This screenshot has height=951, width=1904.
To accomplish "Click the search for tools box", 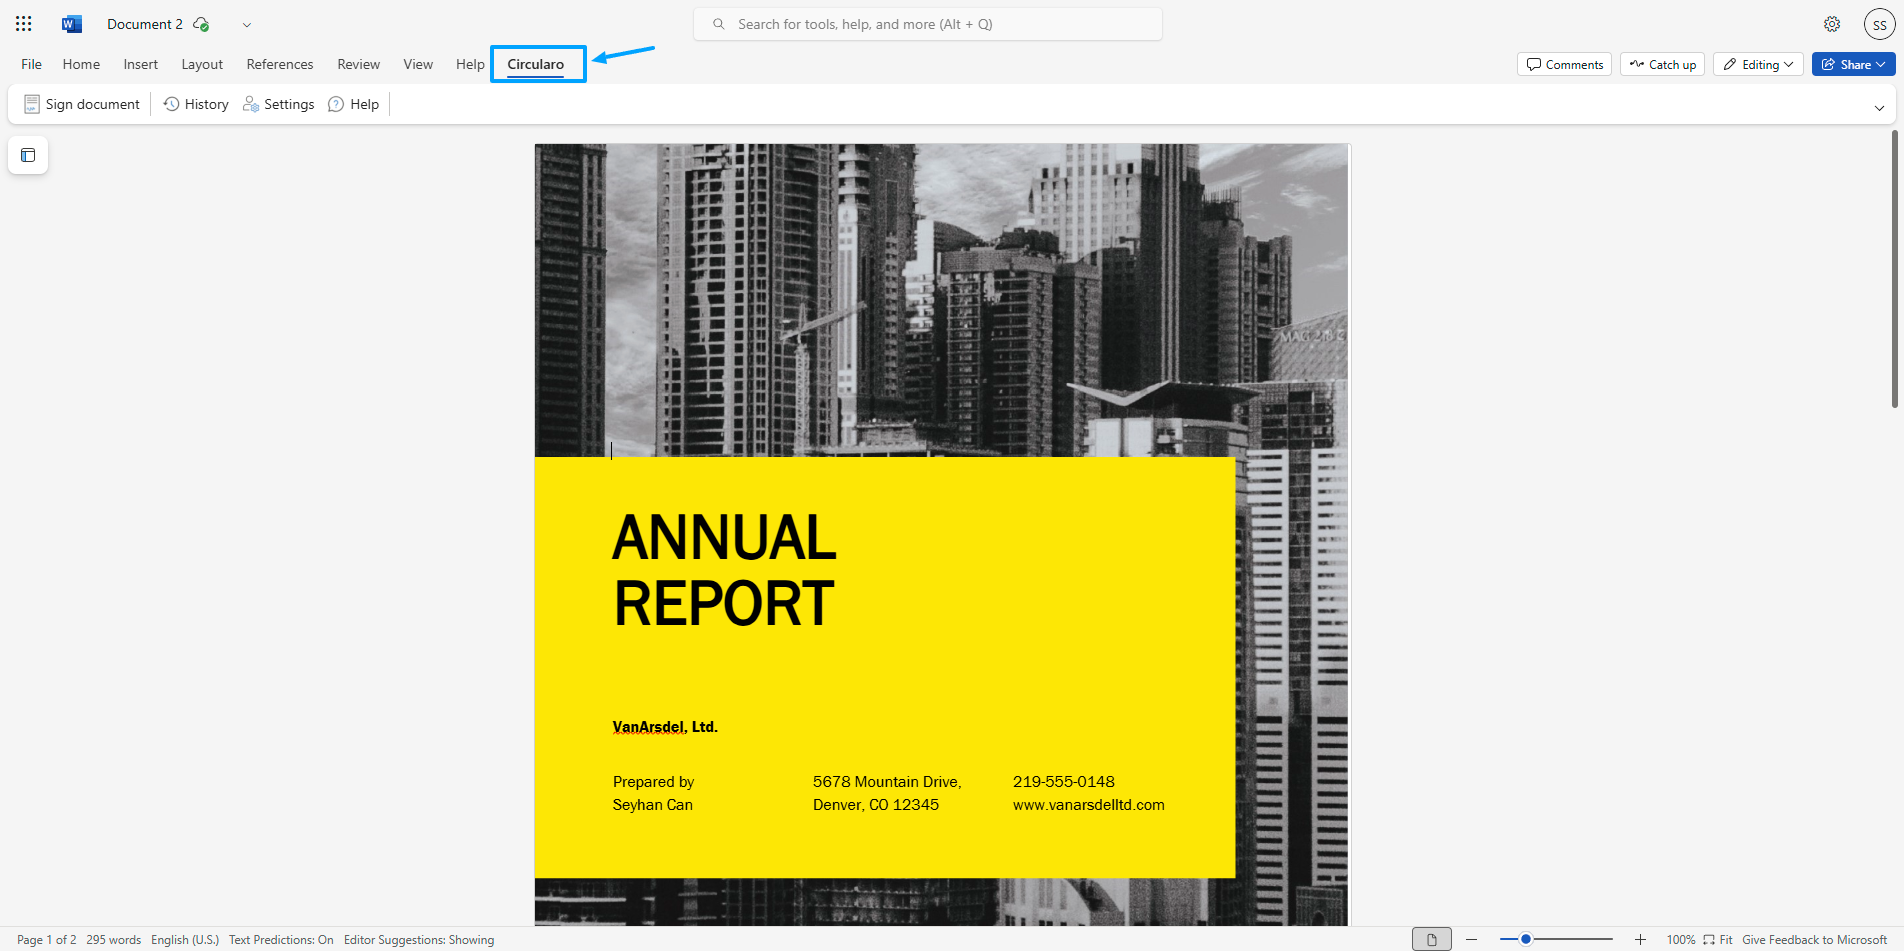I will coord(928,24).
